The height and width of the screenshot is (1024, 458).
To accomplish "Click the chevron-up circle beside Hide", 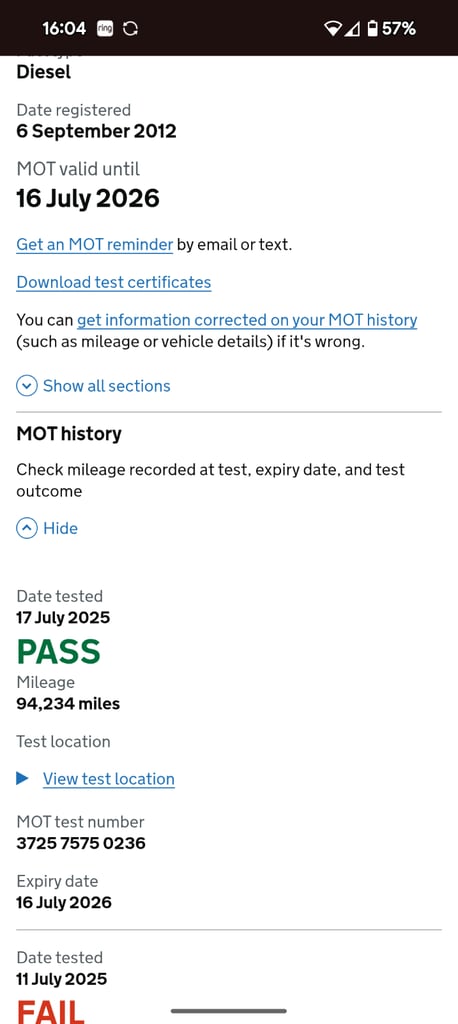I will coord(27,528).
